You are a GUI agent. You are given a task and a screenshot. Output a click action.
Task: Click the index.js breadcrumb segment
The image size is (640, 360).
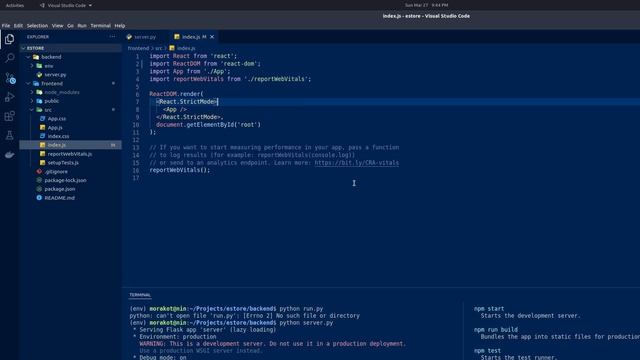[x=186, y=48]
